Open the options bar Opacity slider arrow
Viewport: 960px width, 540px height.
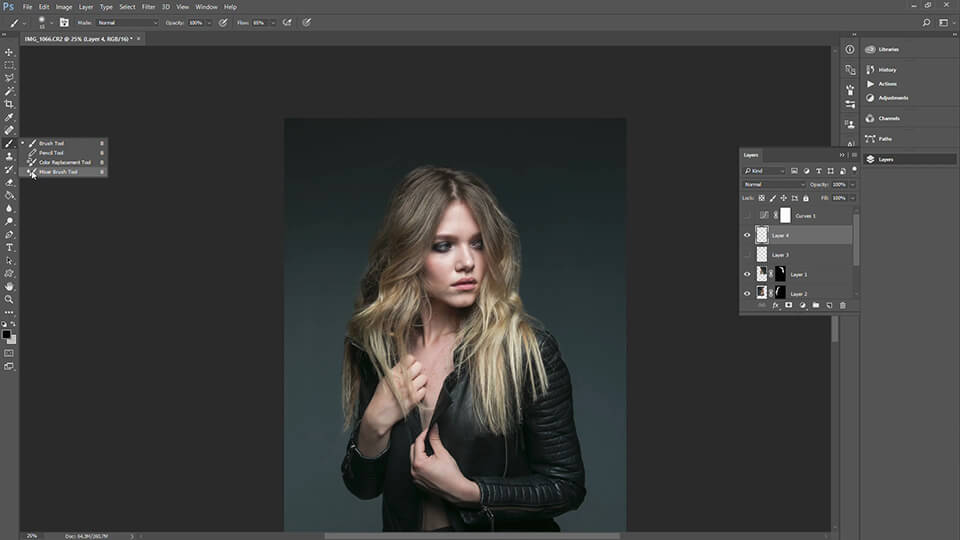click(x=209, y=23)
